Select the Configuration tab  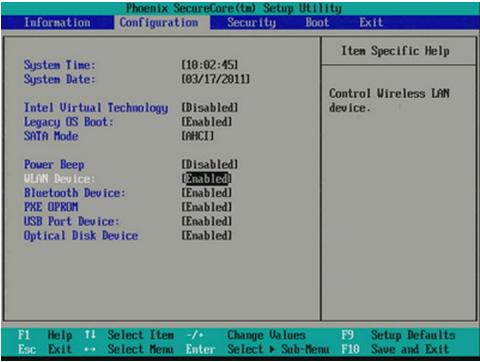(159, 23)
